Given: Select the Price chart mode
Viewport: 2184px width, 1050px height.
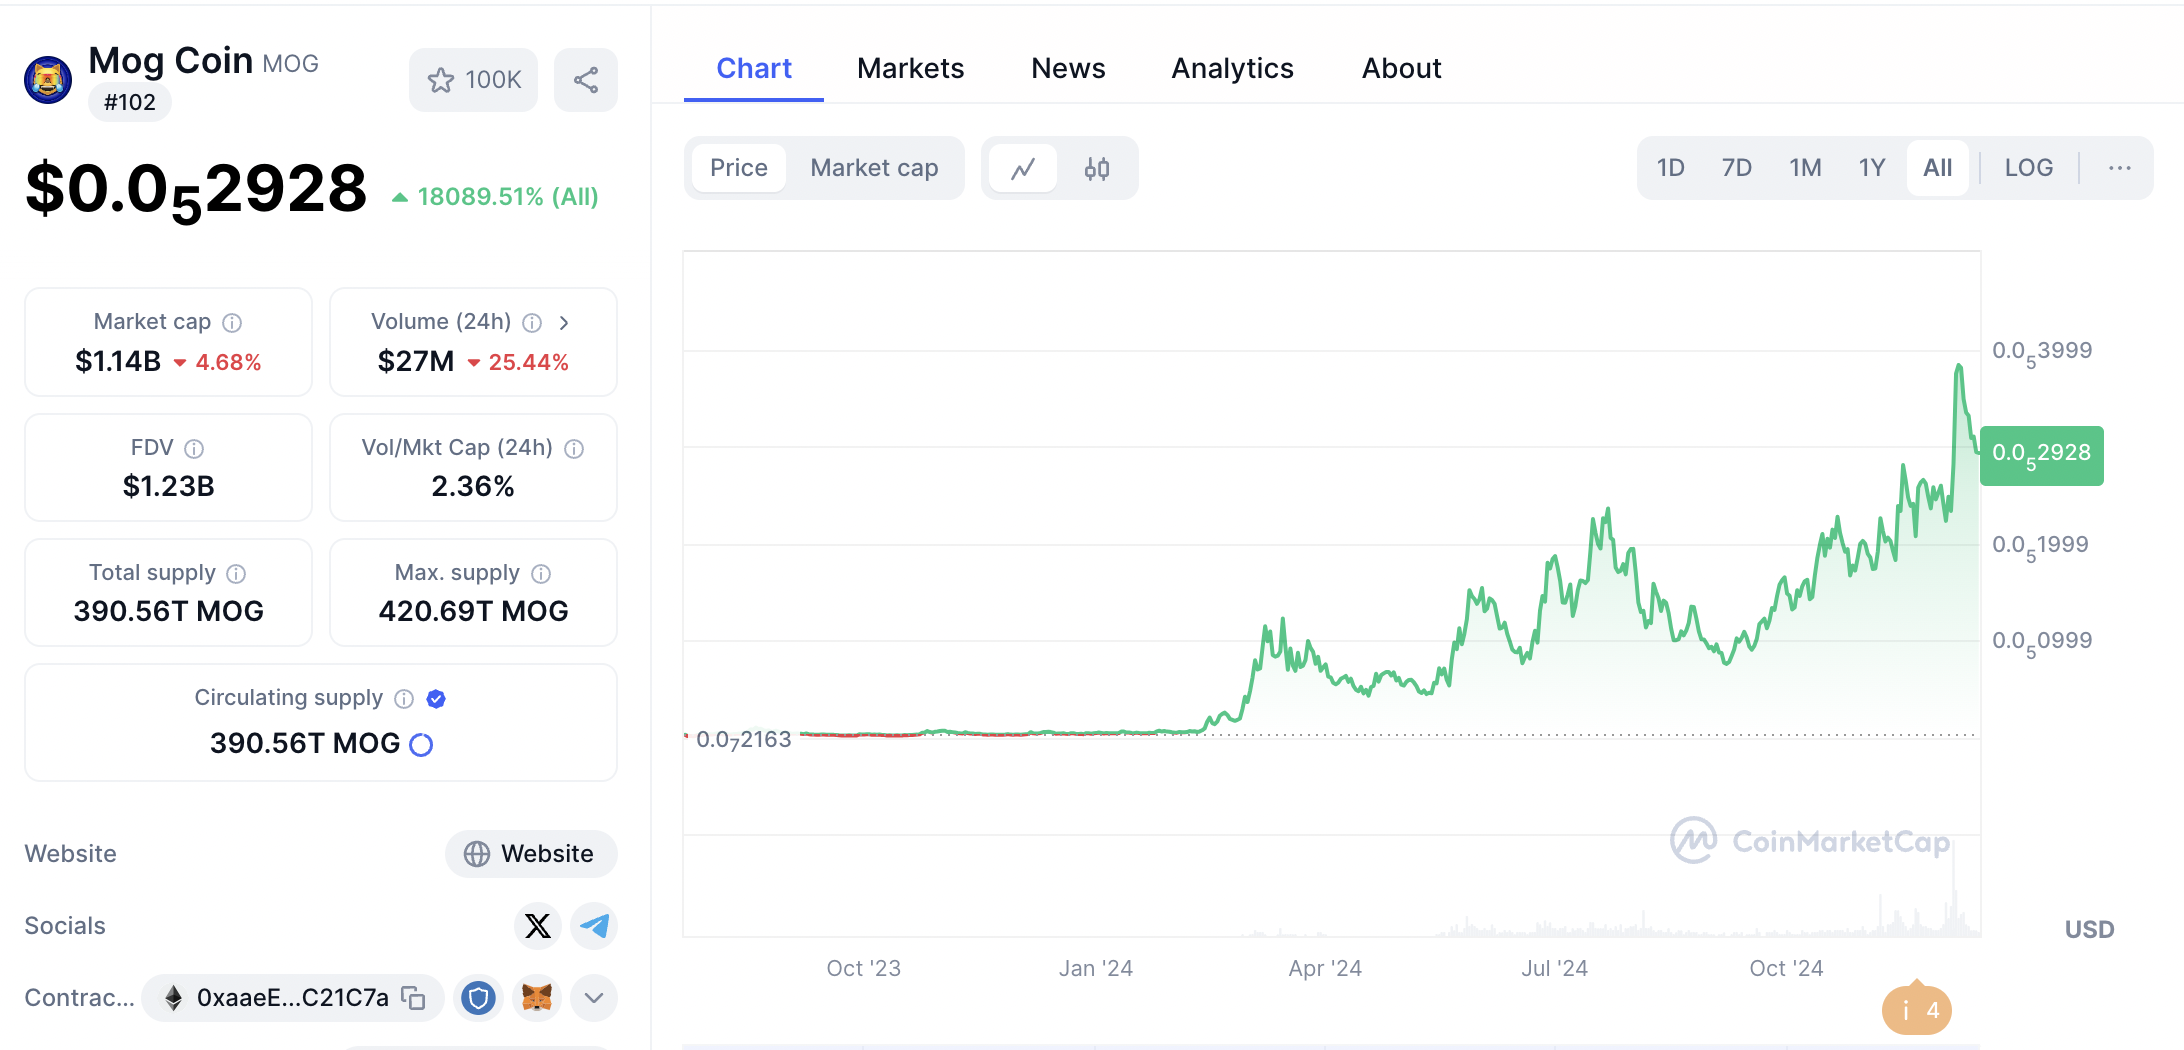Looking at the screenshot, I should (739, 168).
